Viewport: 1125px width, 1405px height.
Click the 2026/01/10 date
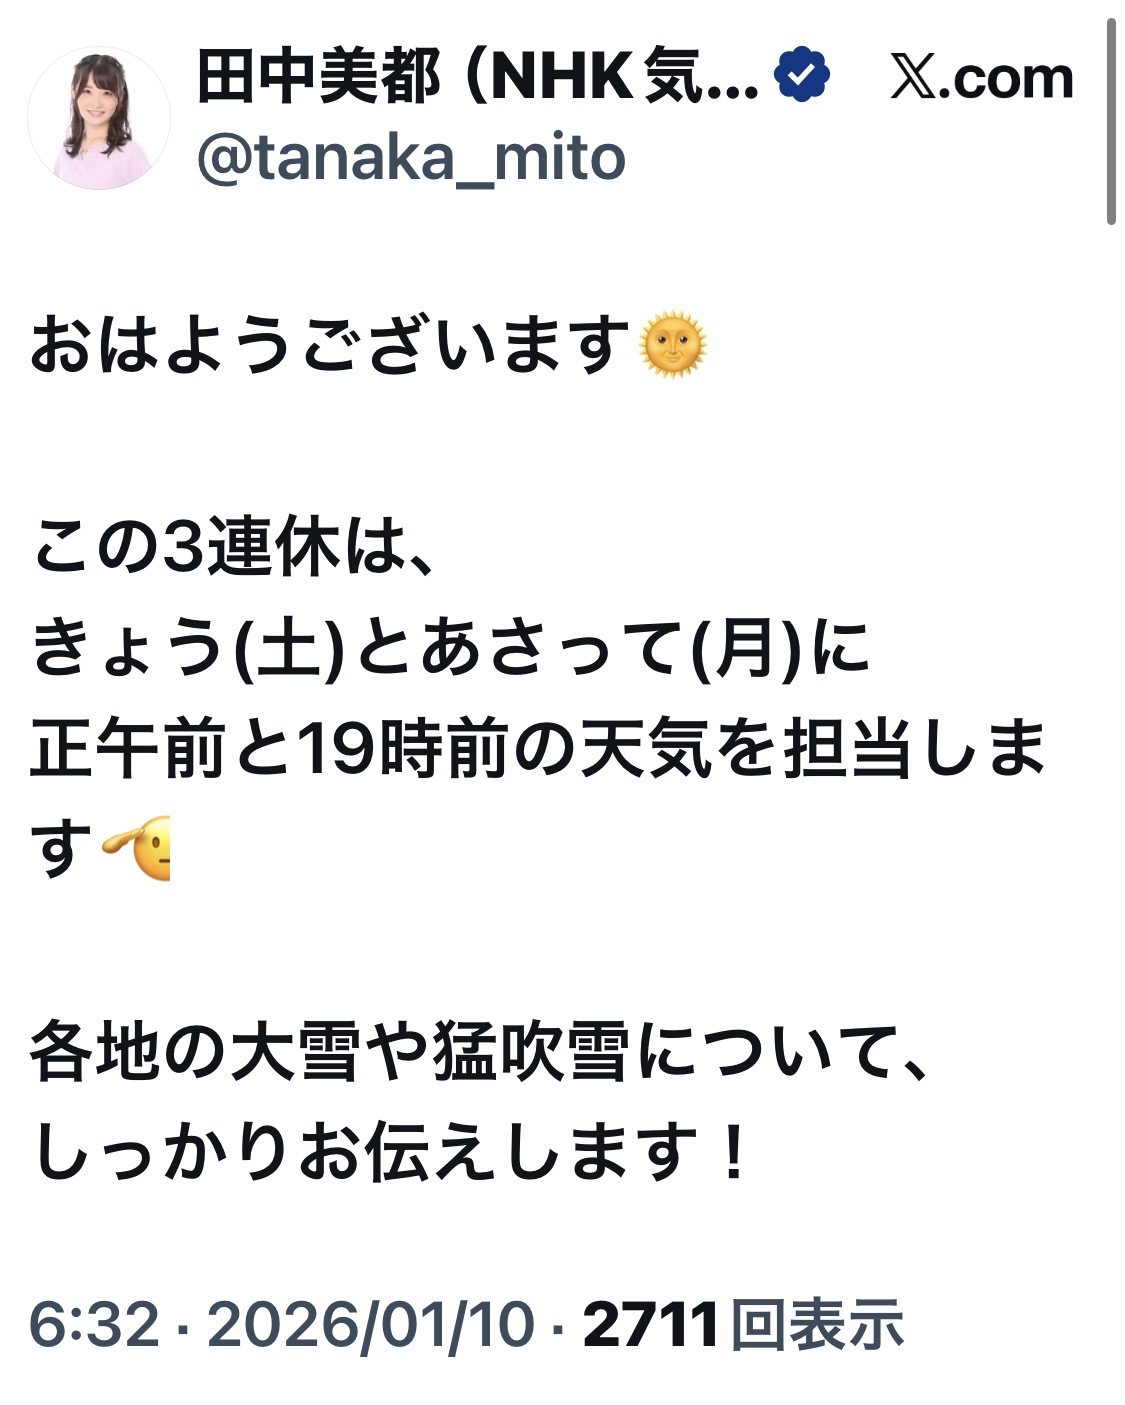(x=371, y=1324)
